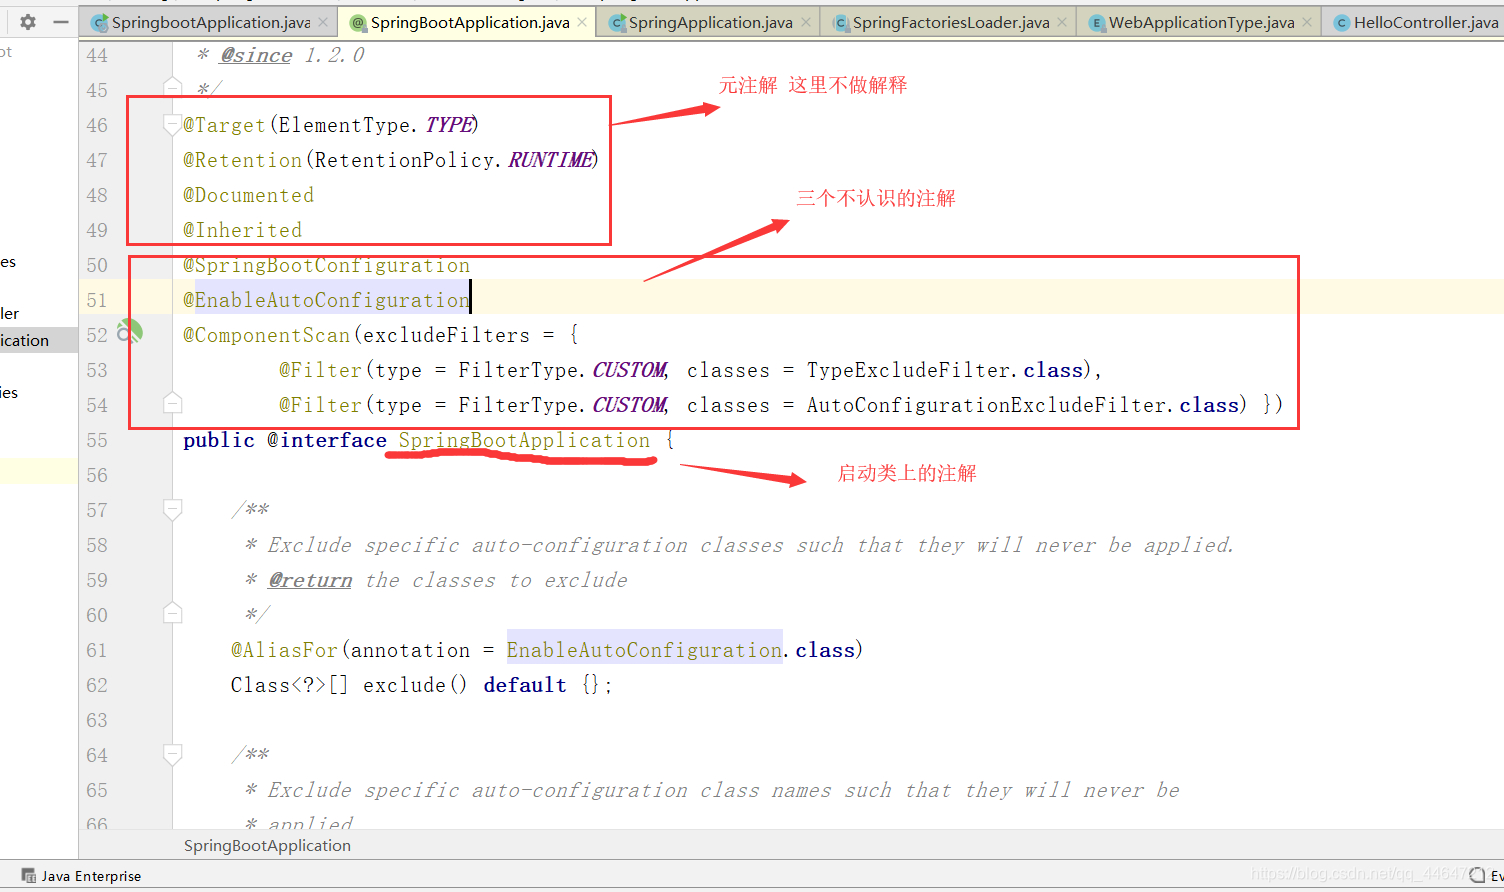Collapse the fold end marker at line 60

coord(173,612)
